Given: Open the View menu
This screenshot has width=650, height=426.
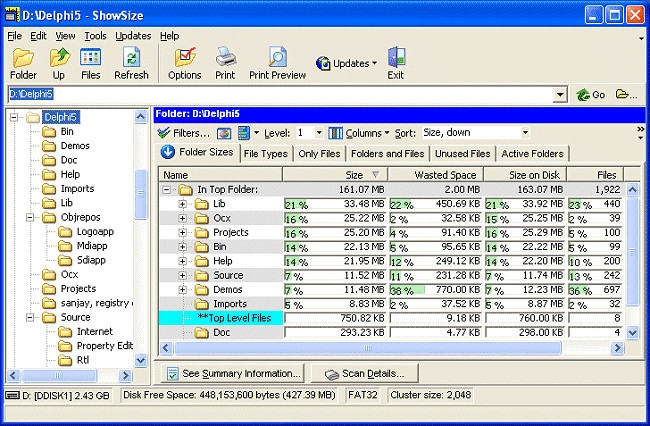Looking at the screenshot, I should coord(65,36).
